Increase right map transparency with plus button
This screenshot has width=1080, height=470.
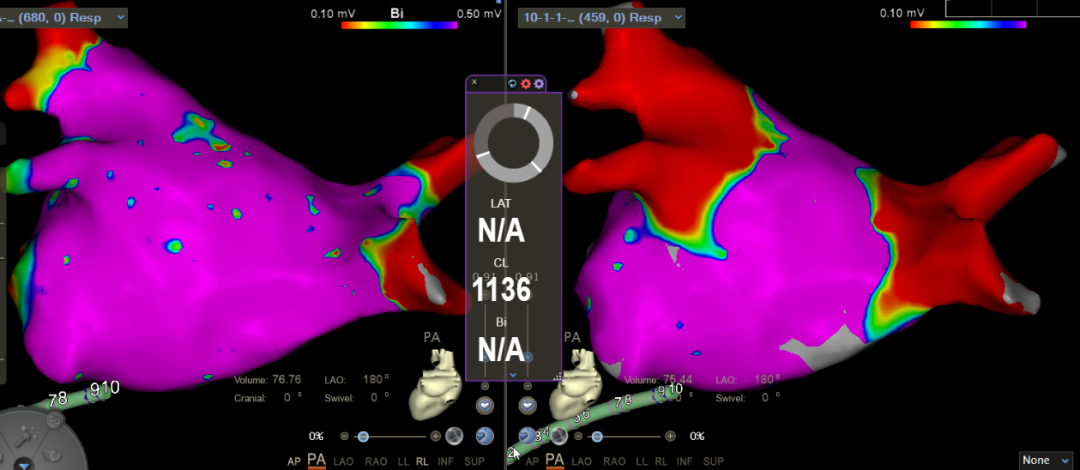(x=670, y=436)
